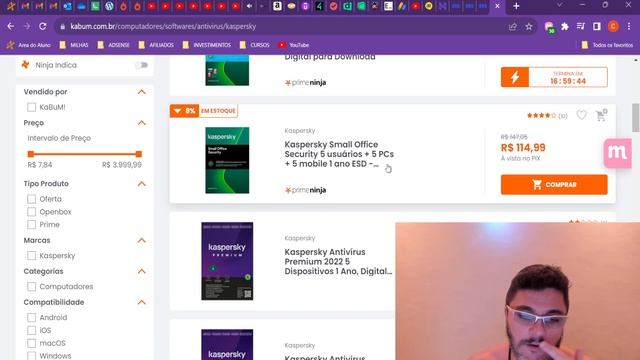The image size is (640, 360).
Task: Click the COMPRAR button
Action: [554, 184]
